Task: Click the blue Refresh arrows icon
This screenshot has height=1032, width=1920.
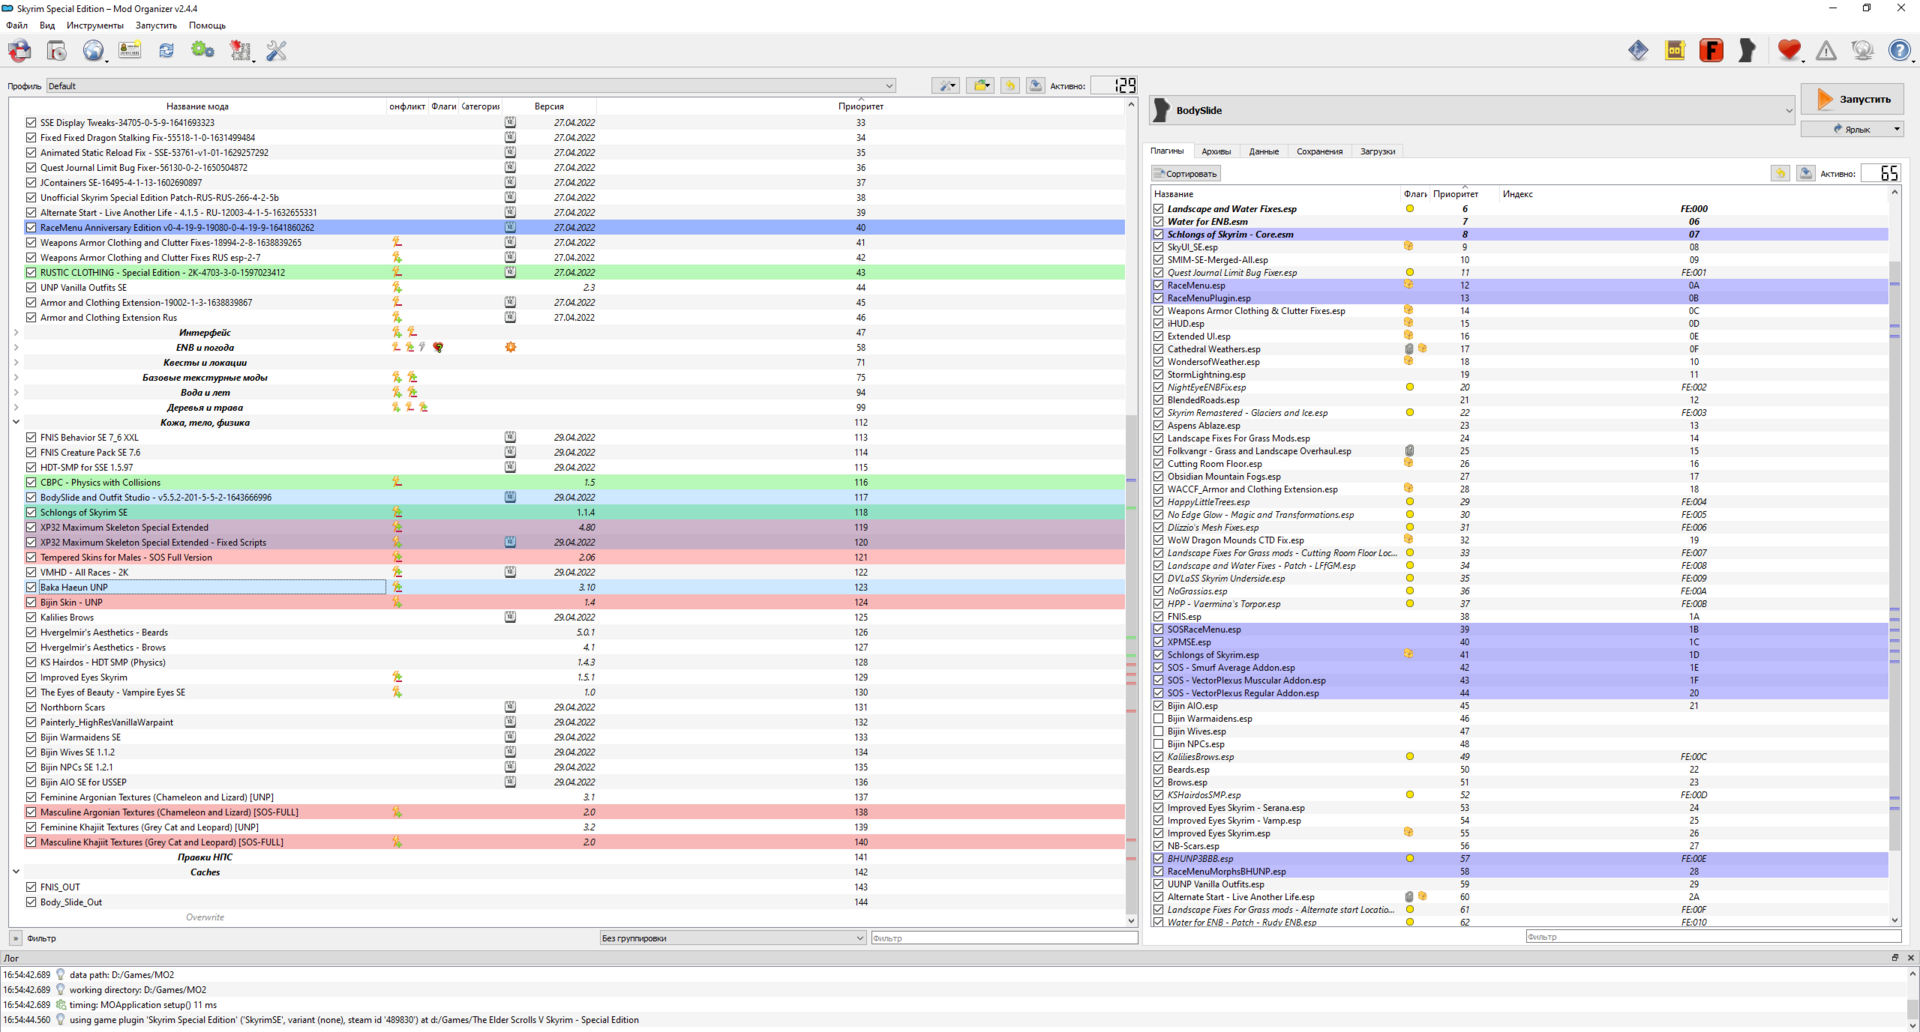Action: pos(166,50)
